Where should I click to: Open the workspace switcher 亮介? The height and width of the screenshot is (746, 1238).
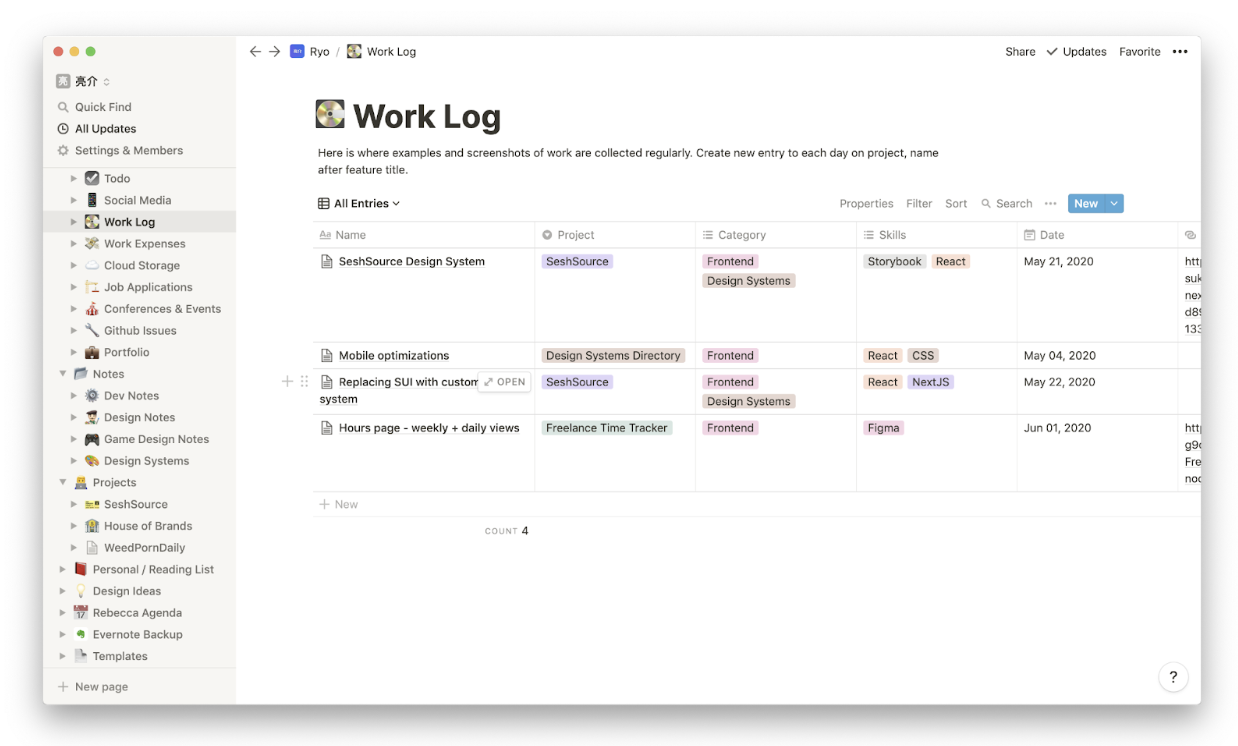(83, 81)
